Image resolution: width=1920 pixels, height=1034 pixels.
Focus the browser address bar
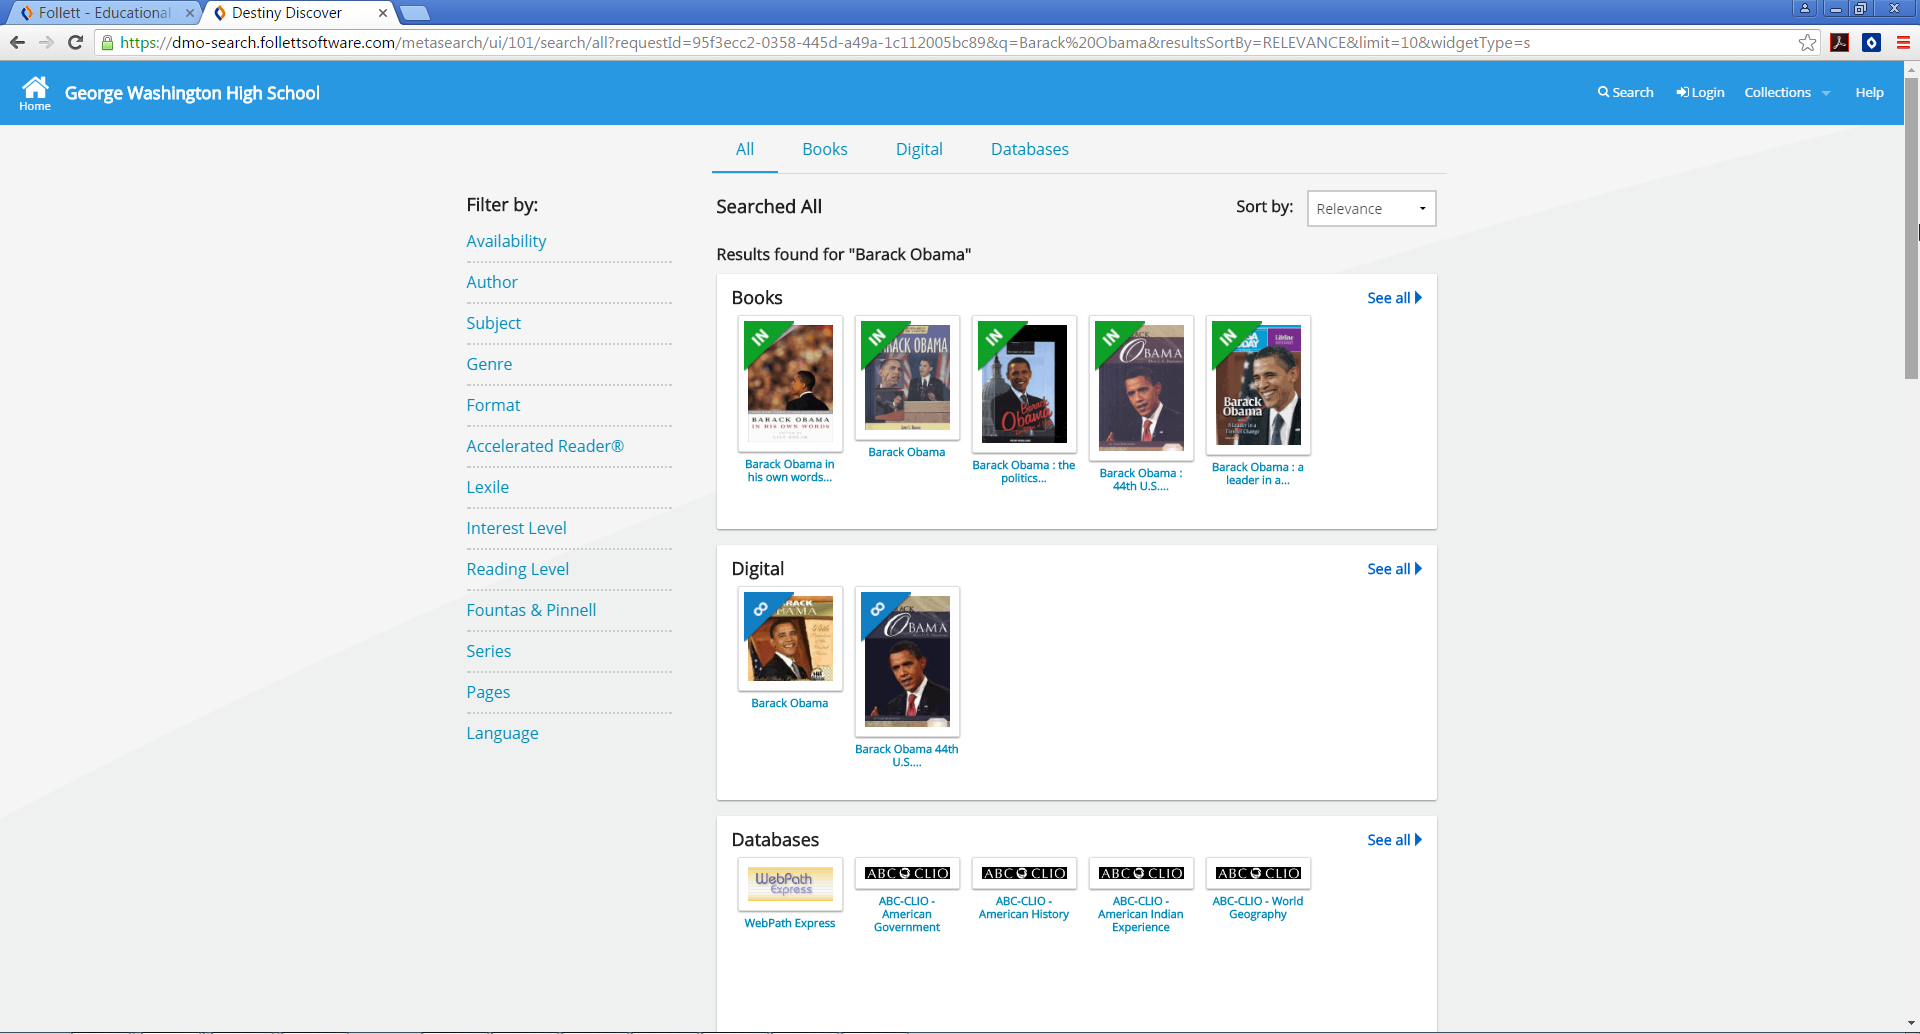[x=950, y=42]
